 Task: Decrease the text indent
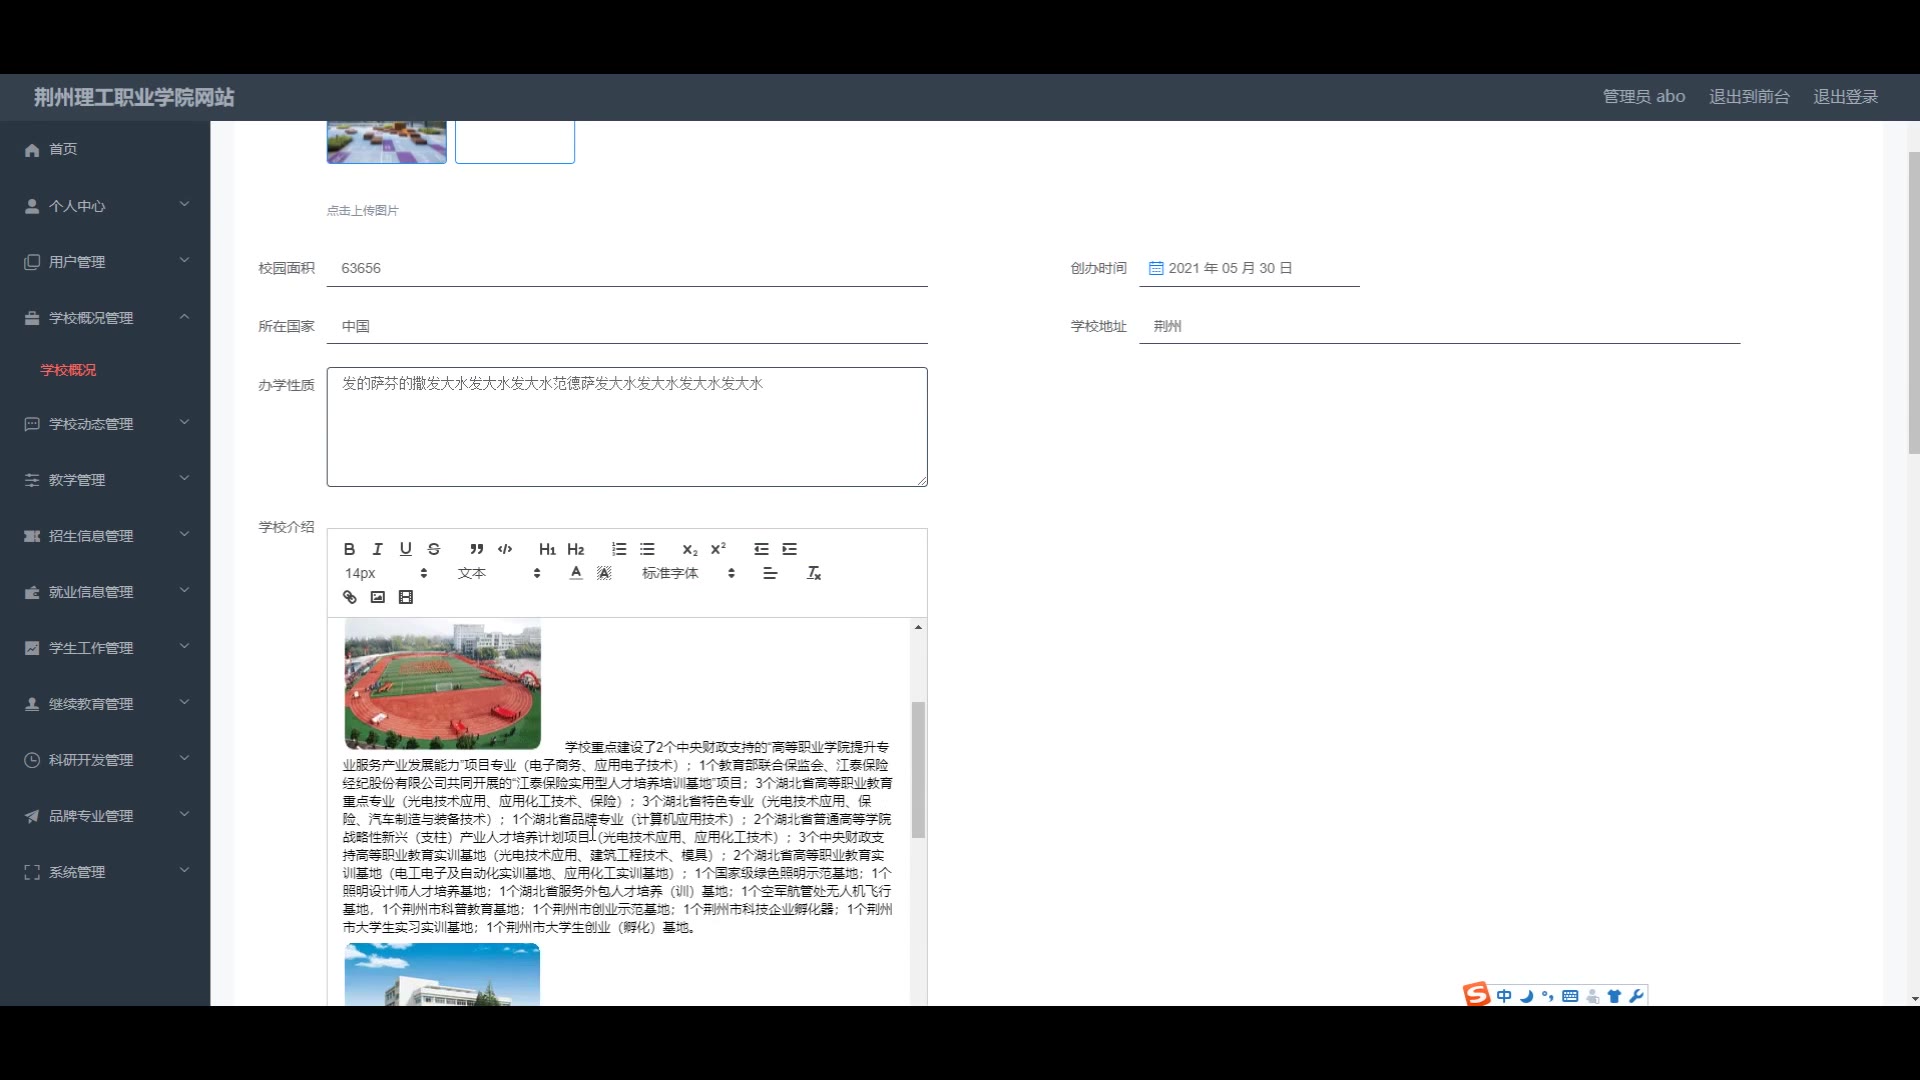(x=761, y=549)
